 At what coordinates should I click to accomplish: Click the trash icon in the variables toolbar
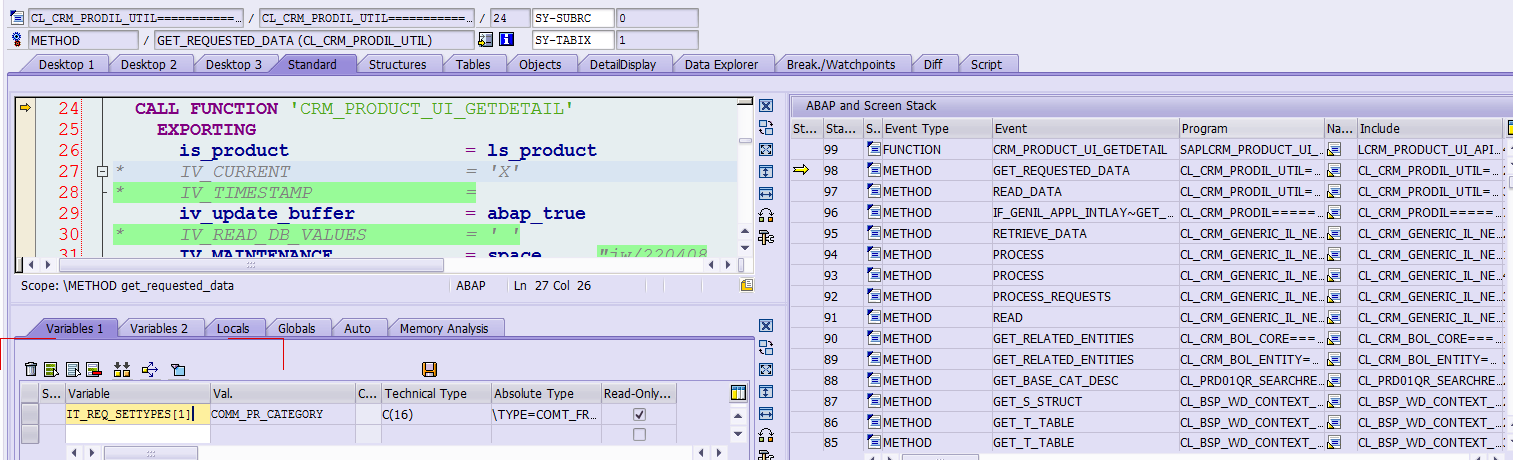(x=31, y=370)
